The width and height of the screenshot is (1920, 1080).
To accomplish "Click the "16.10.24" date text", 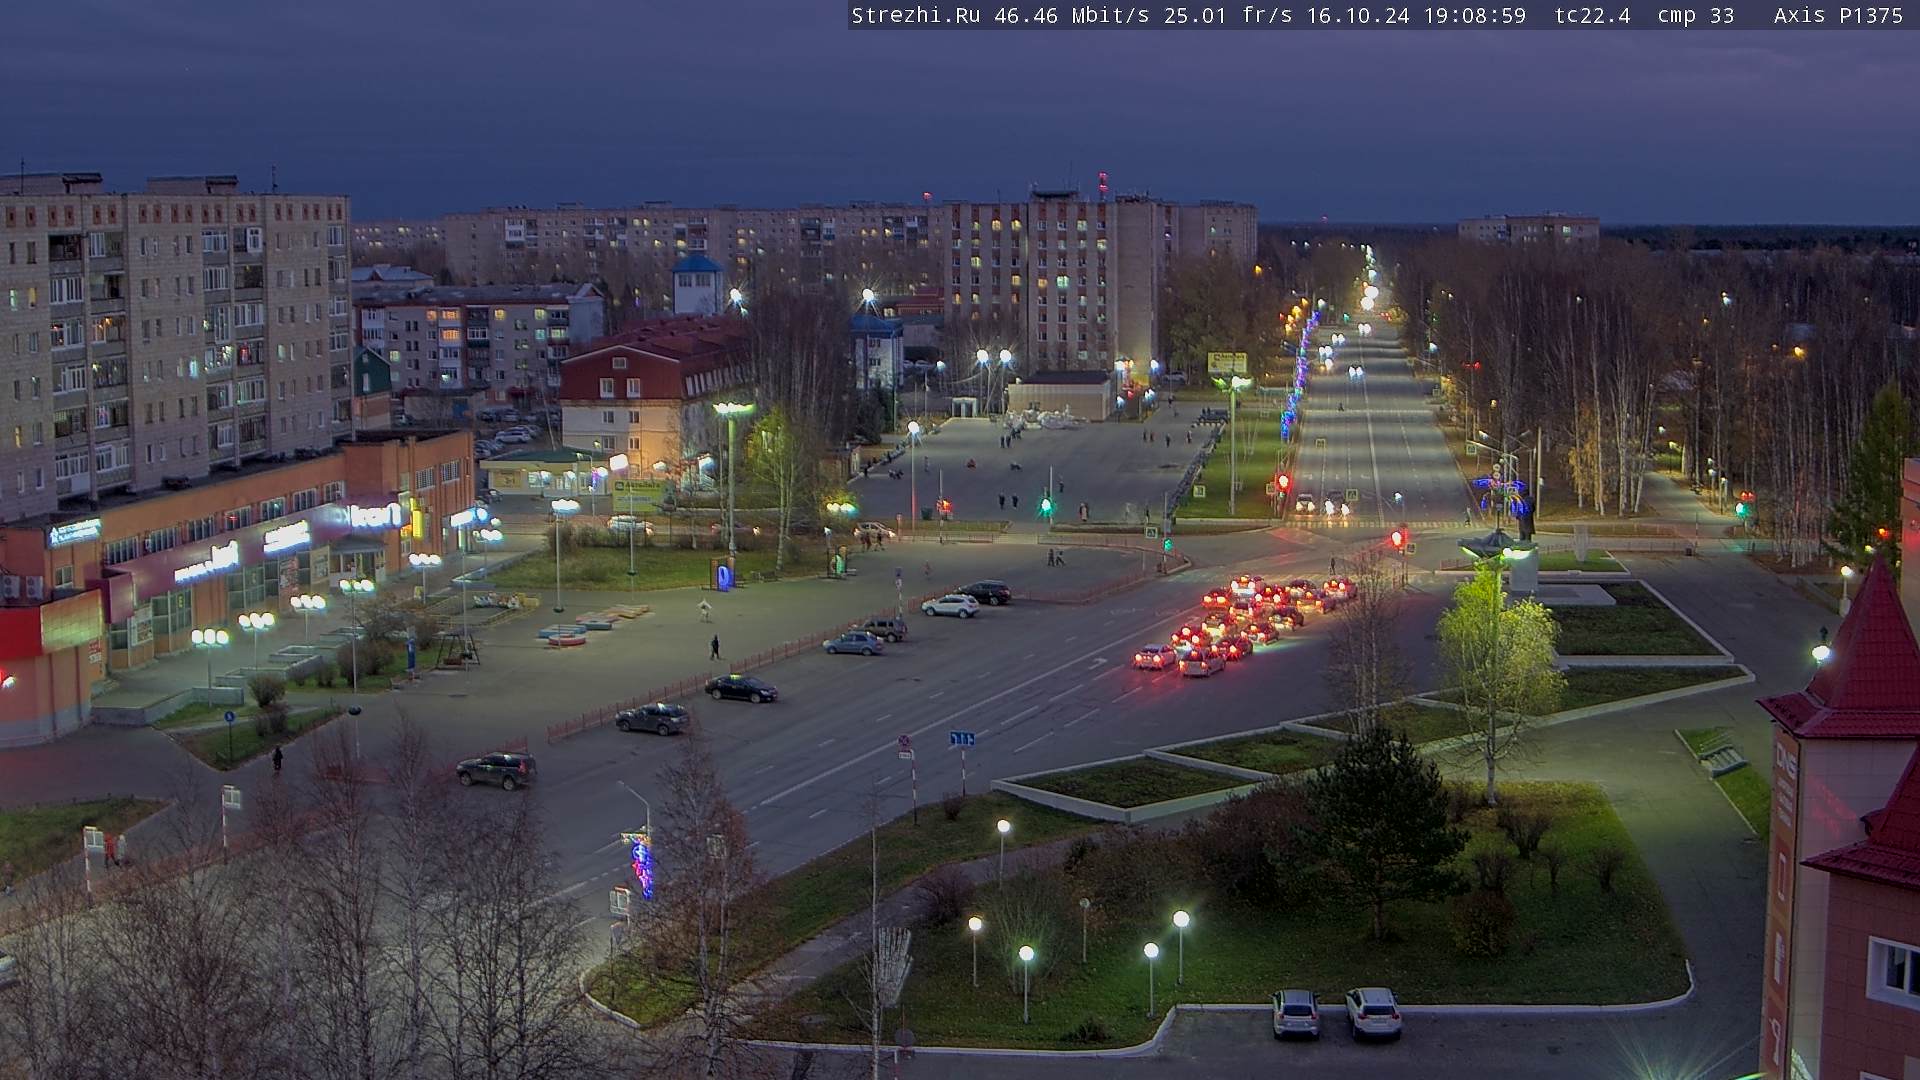I will point(1358,16).
